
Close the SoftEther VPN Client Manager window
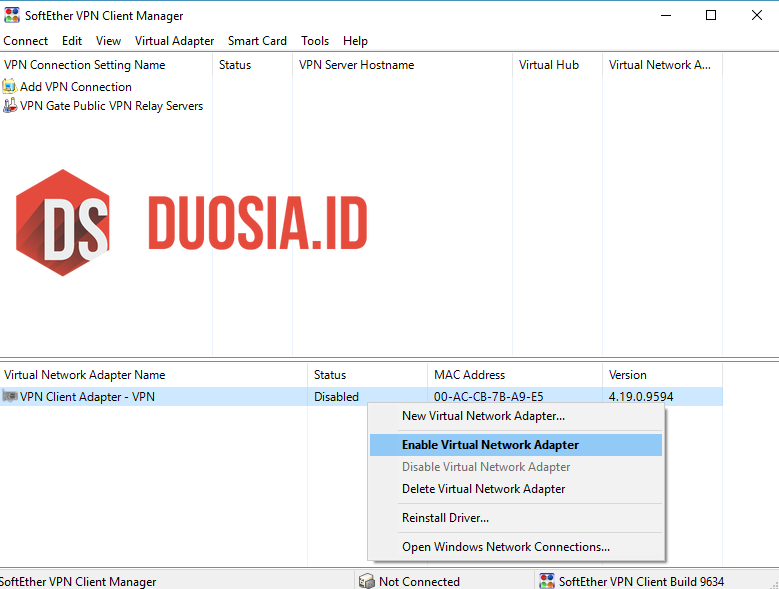pos(757,15)
